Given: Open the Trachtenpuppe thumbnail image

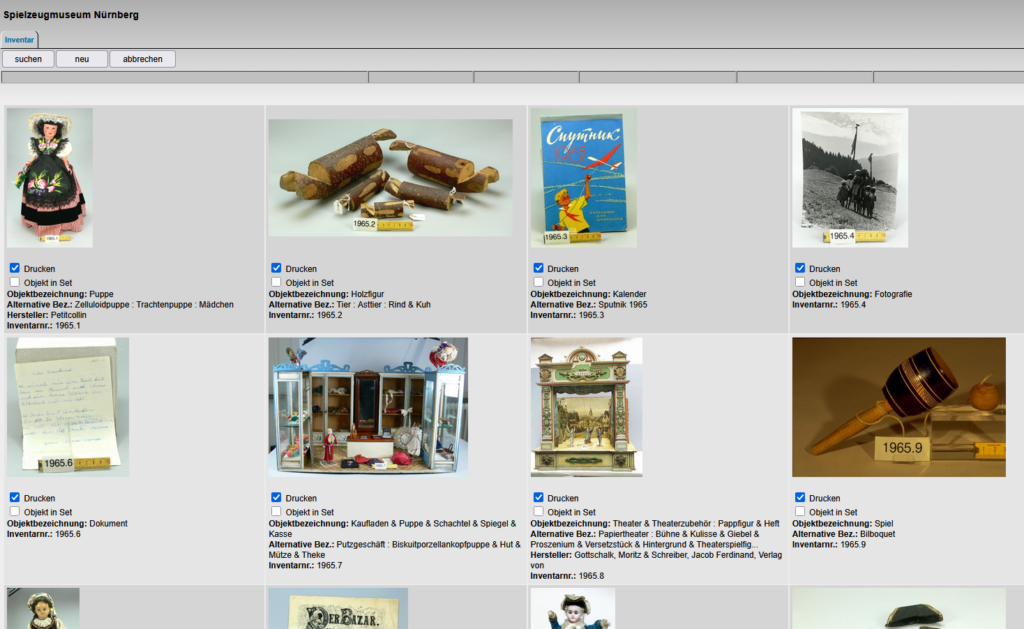Looking at the screenshot, I should 49,177.
